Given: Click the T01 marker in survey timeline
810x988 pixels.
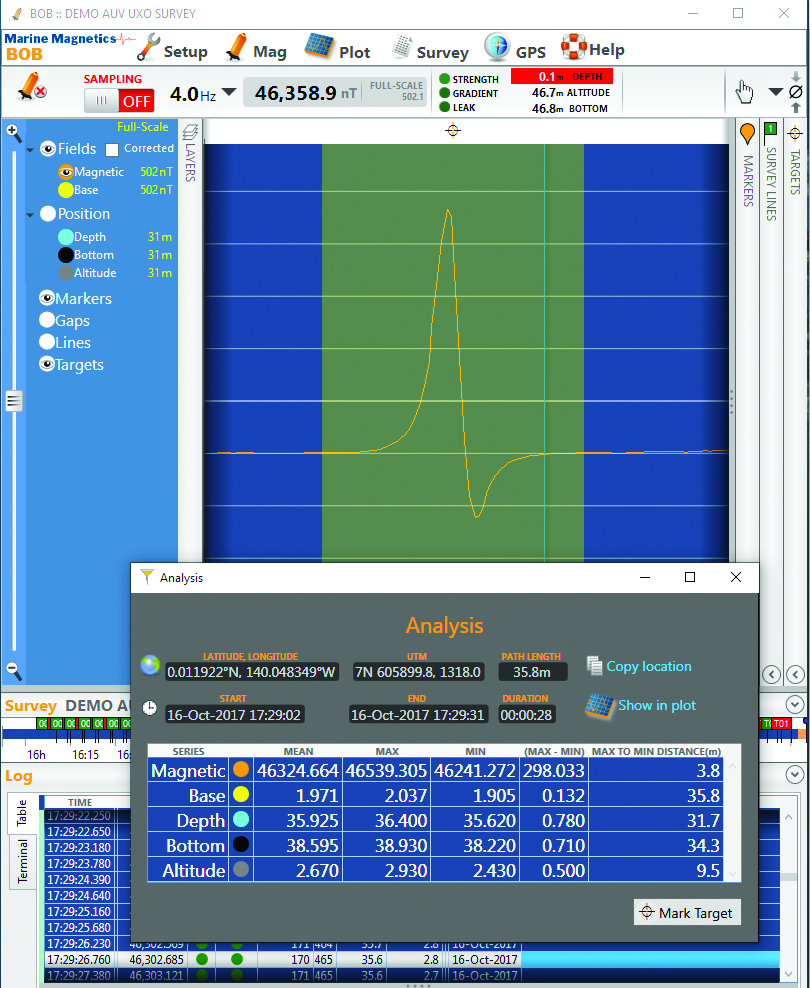Looking at the screenshot, I should [781, 723].
